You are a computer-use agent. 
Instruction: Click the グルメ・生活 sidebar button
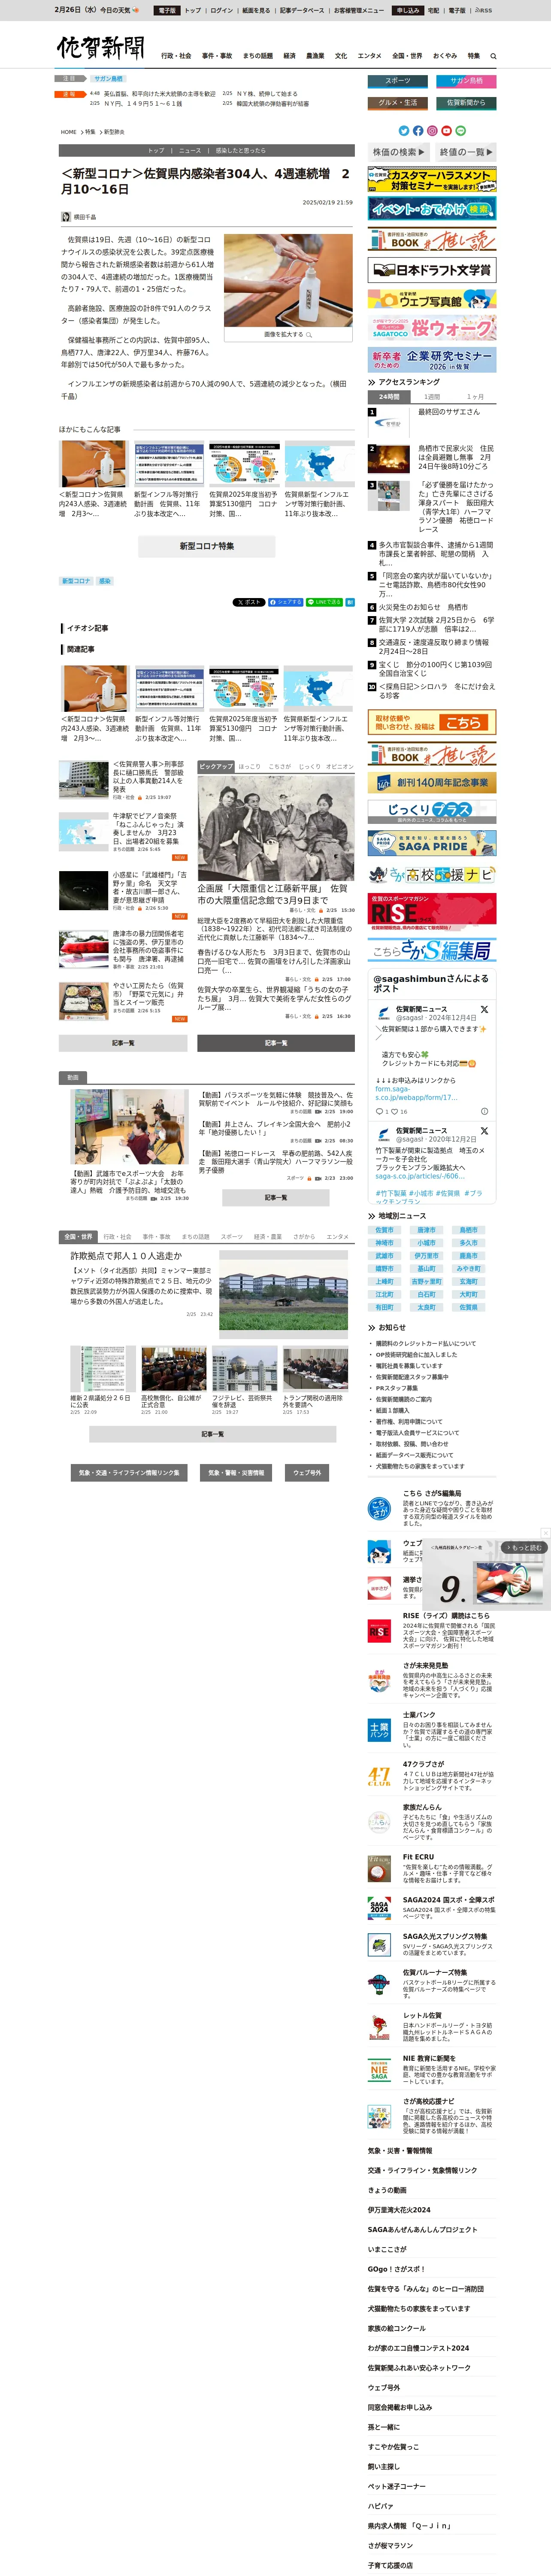point(398,102)
